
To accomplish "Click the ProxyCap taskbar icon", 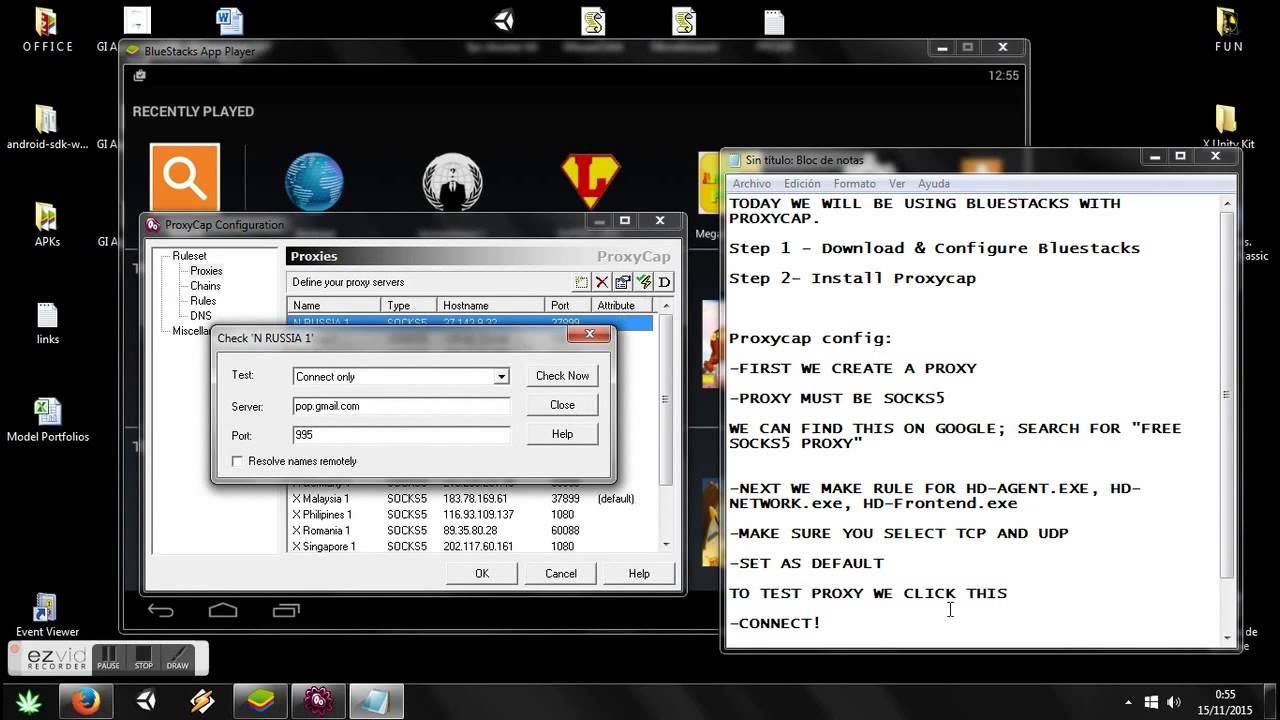I will click(x=318, y=701).
